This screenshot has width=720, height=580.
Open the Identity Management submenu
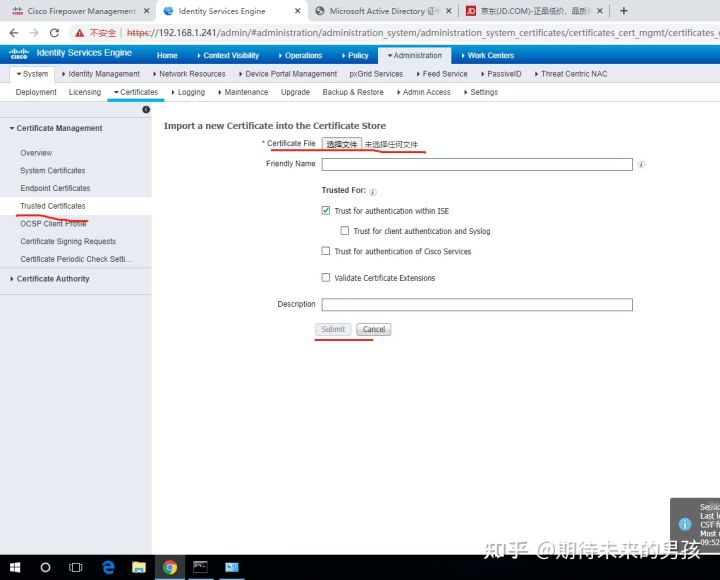click(101, 73)
